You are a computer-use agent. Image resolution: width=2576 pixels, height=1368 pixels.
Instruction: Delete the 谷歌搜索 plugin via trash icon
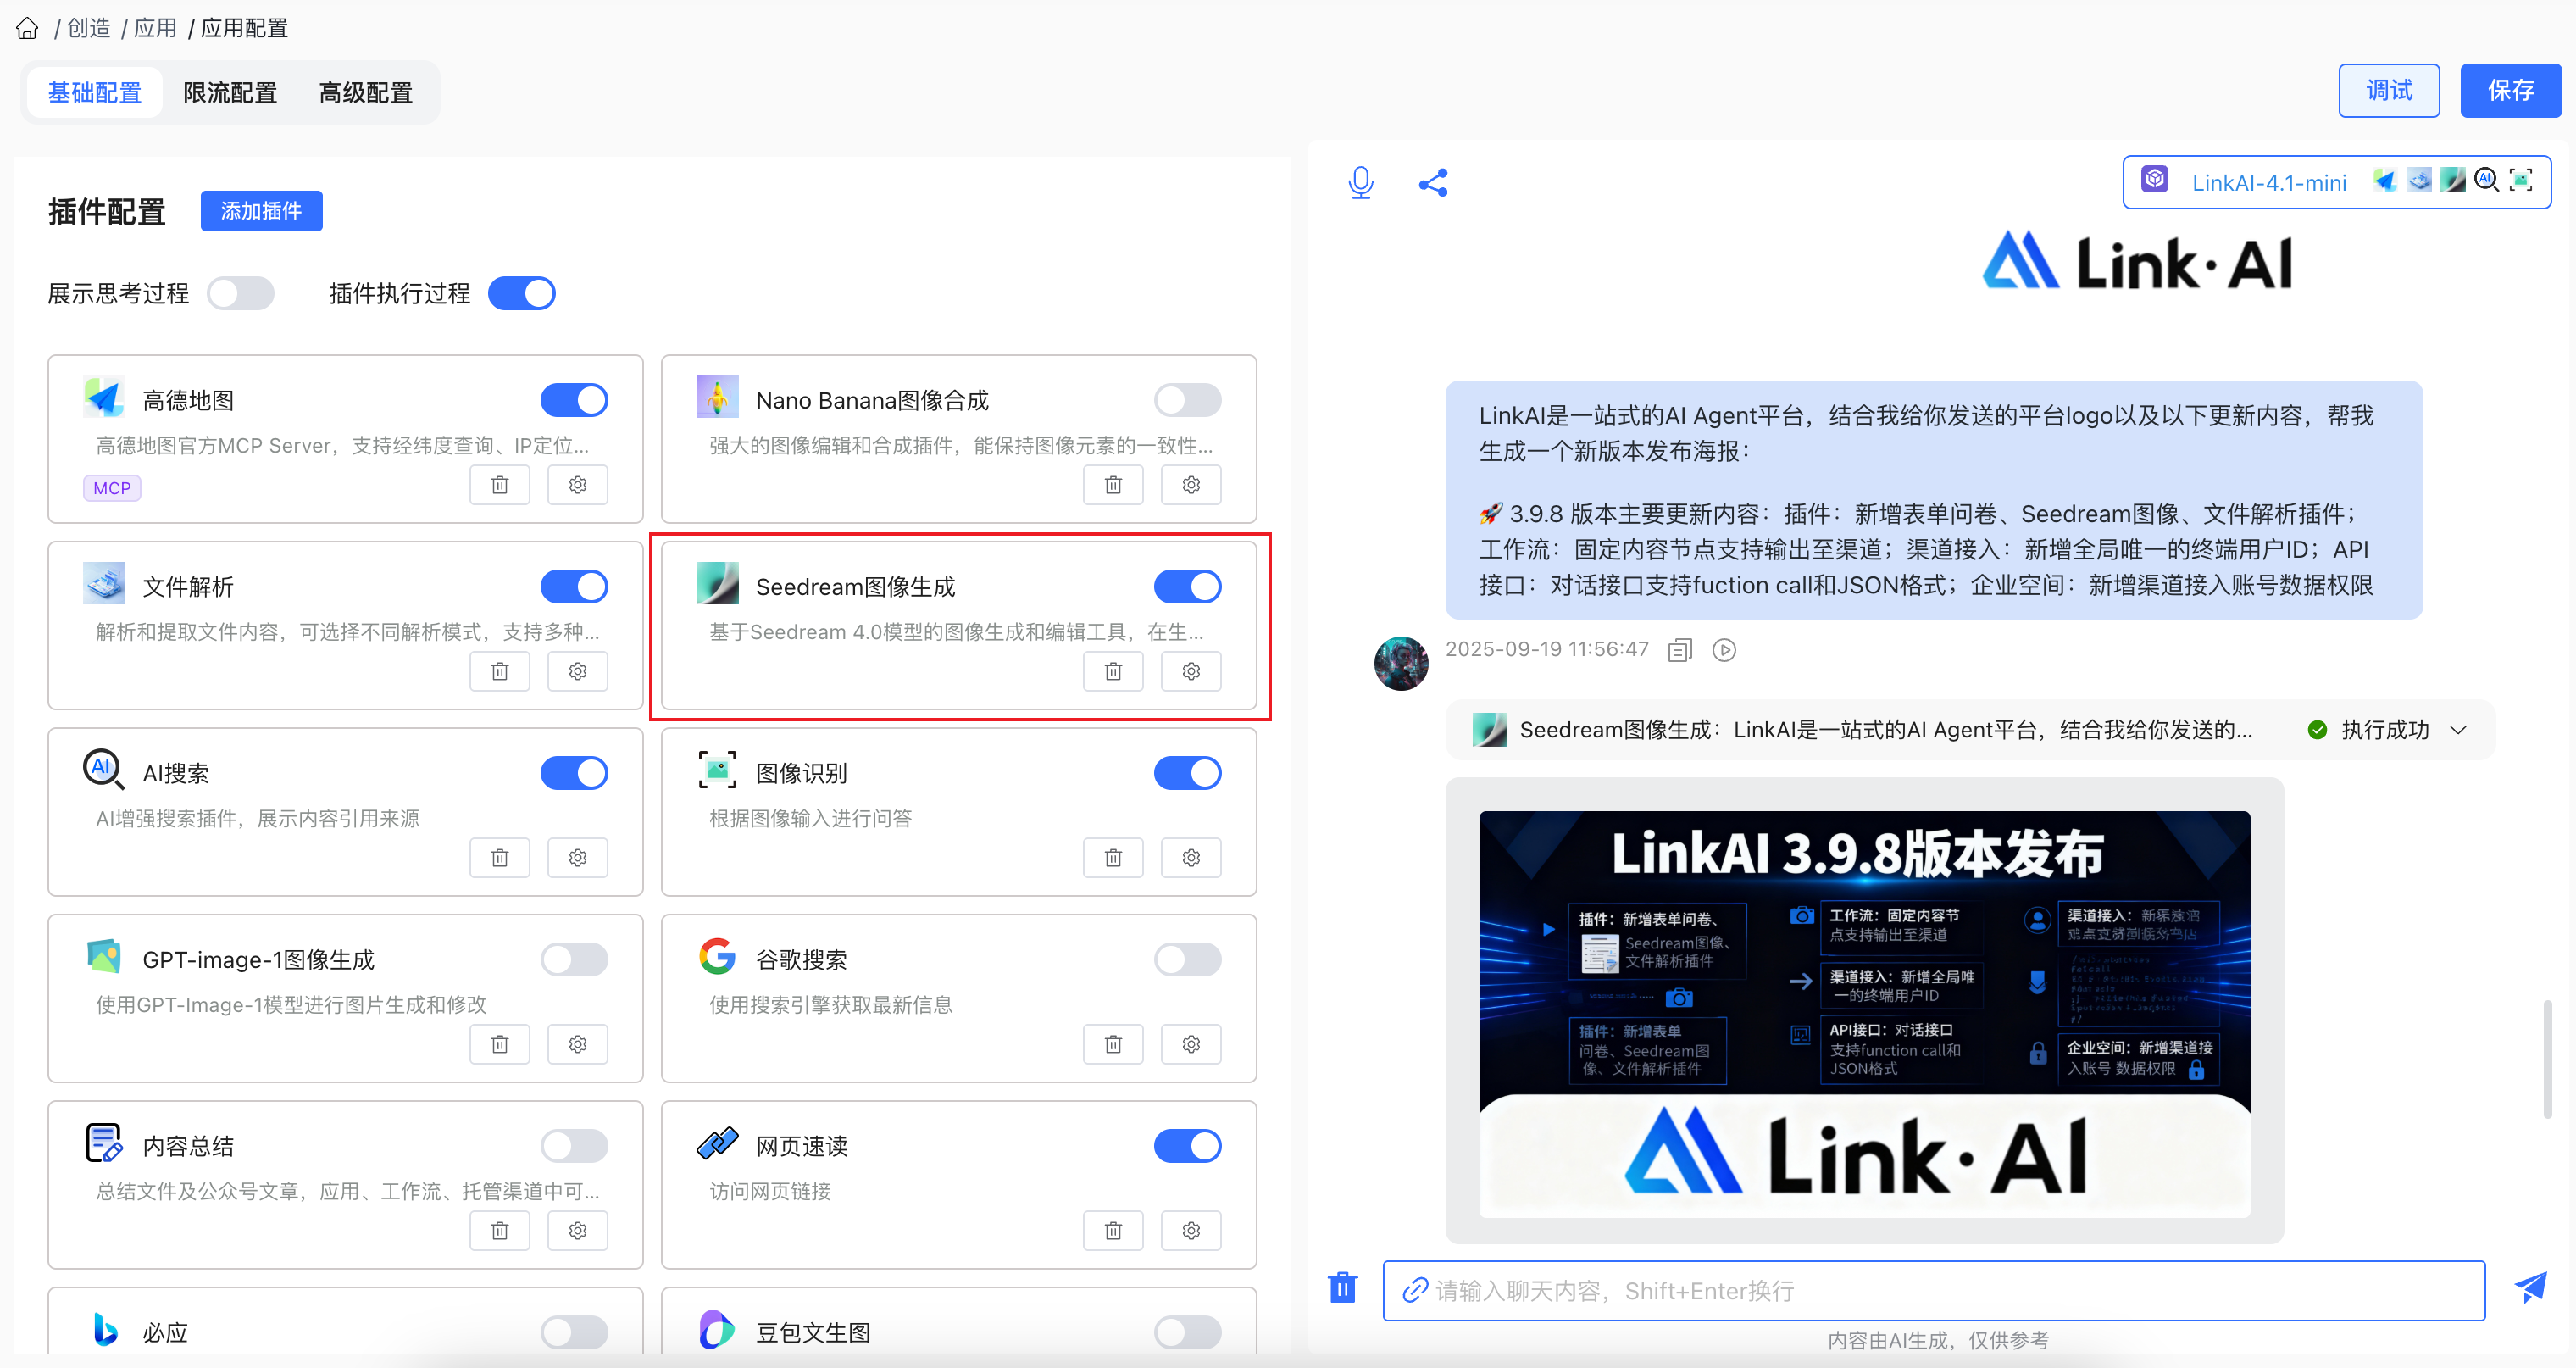point(1113,1044)
